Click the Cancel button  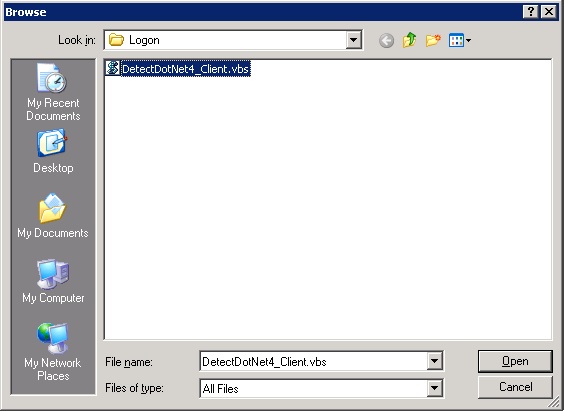point(515,387)
